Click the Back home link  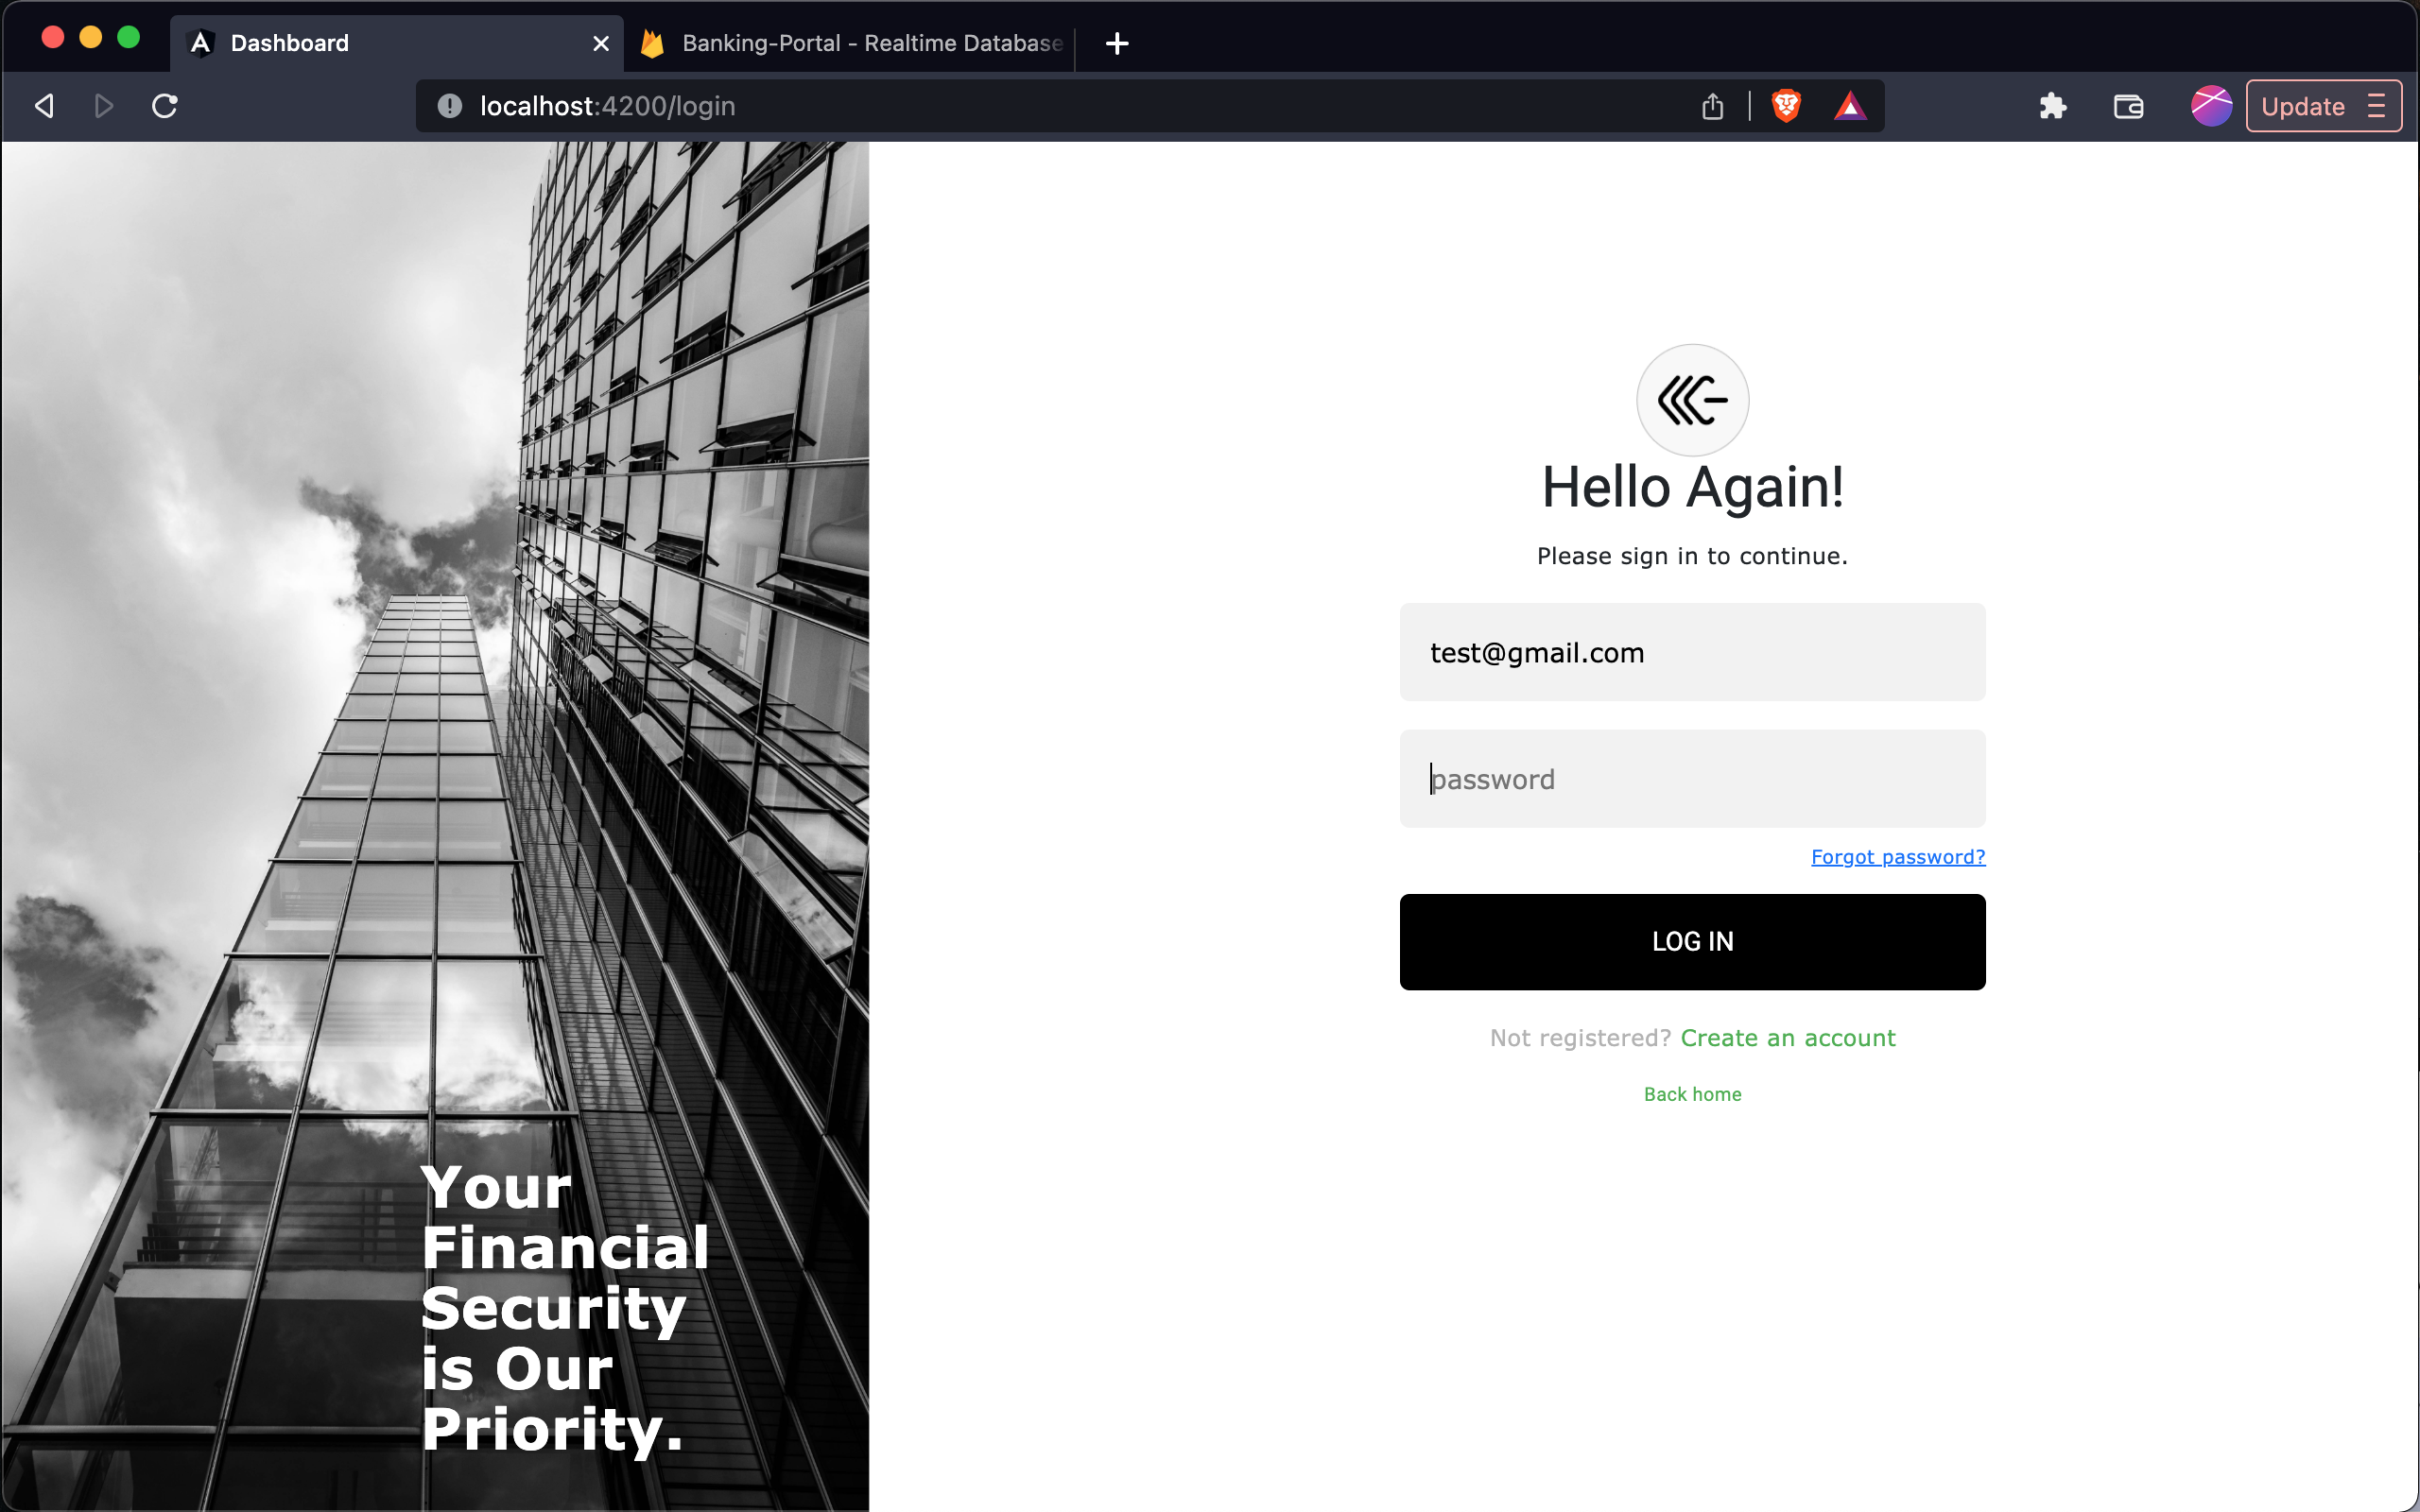coord(1692,1094)
